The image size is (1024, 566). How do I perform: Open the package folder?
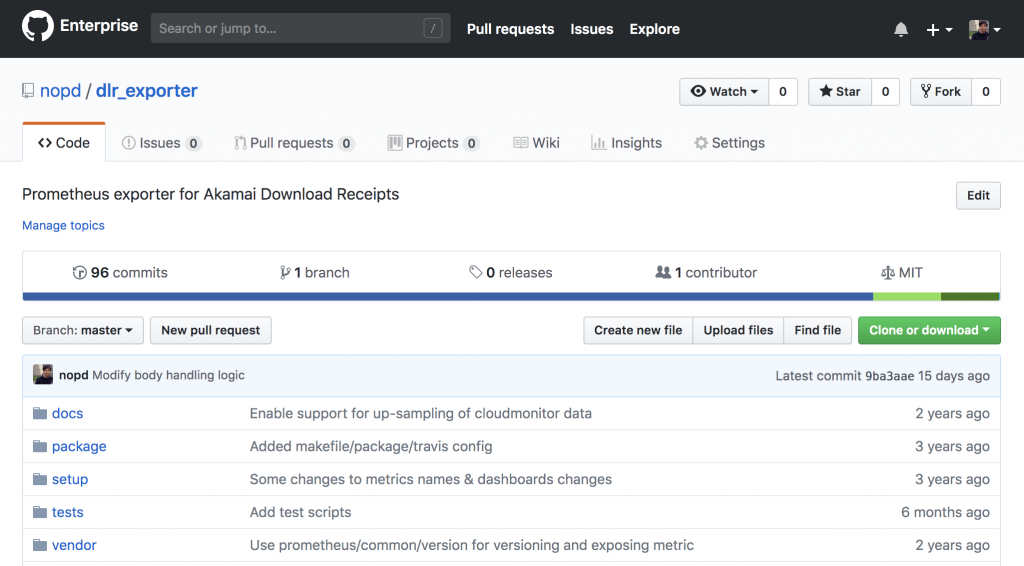(79, 447)
